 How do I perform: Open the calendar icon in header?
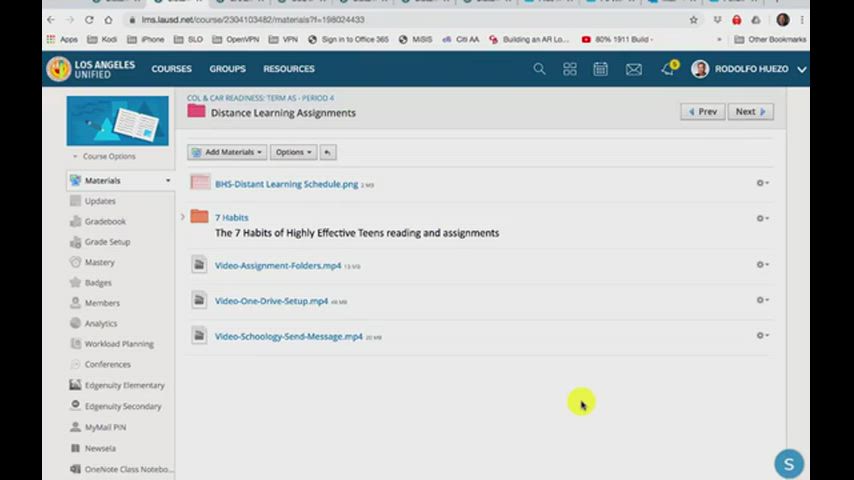click(600, 69)
